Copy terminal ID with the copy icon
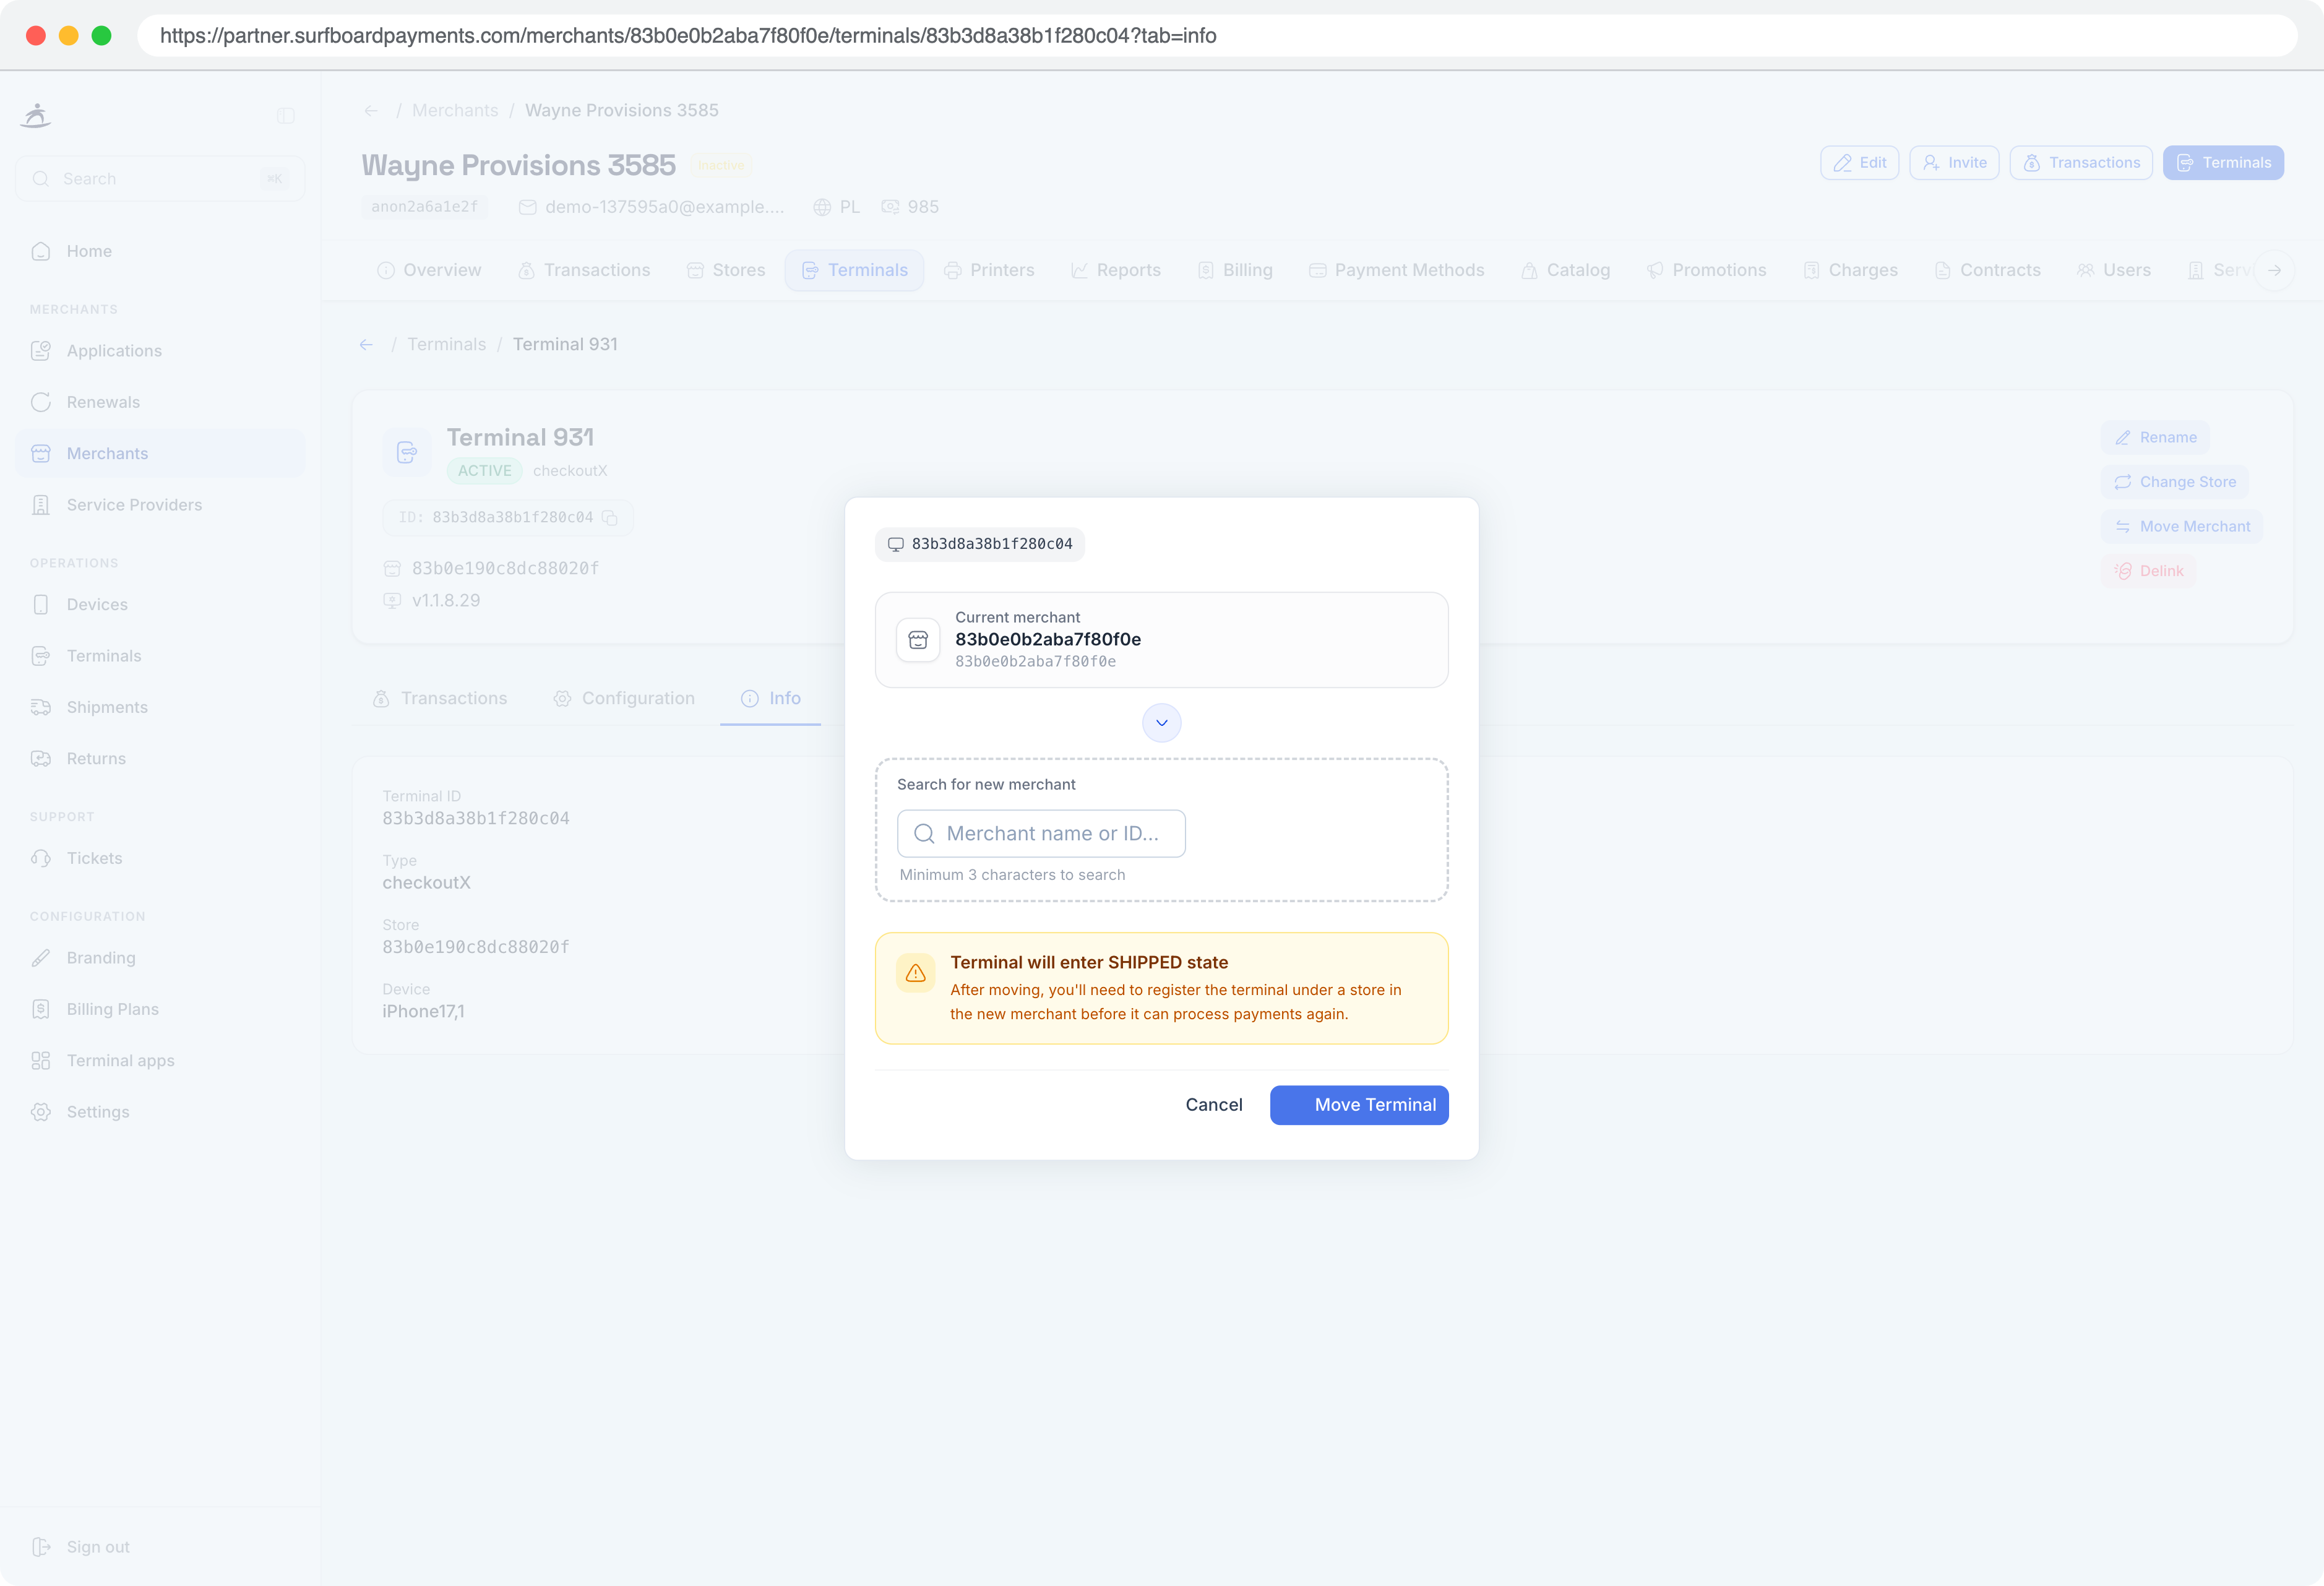This screenshot has width=2324, height=1586. (610, 517)
